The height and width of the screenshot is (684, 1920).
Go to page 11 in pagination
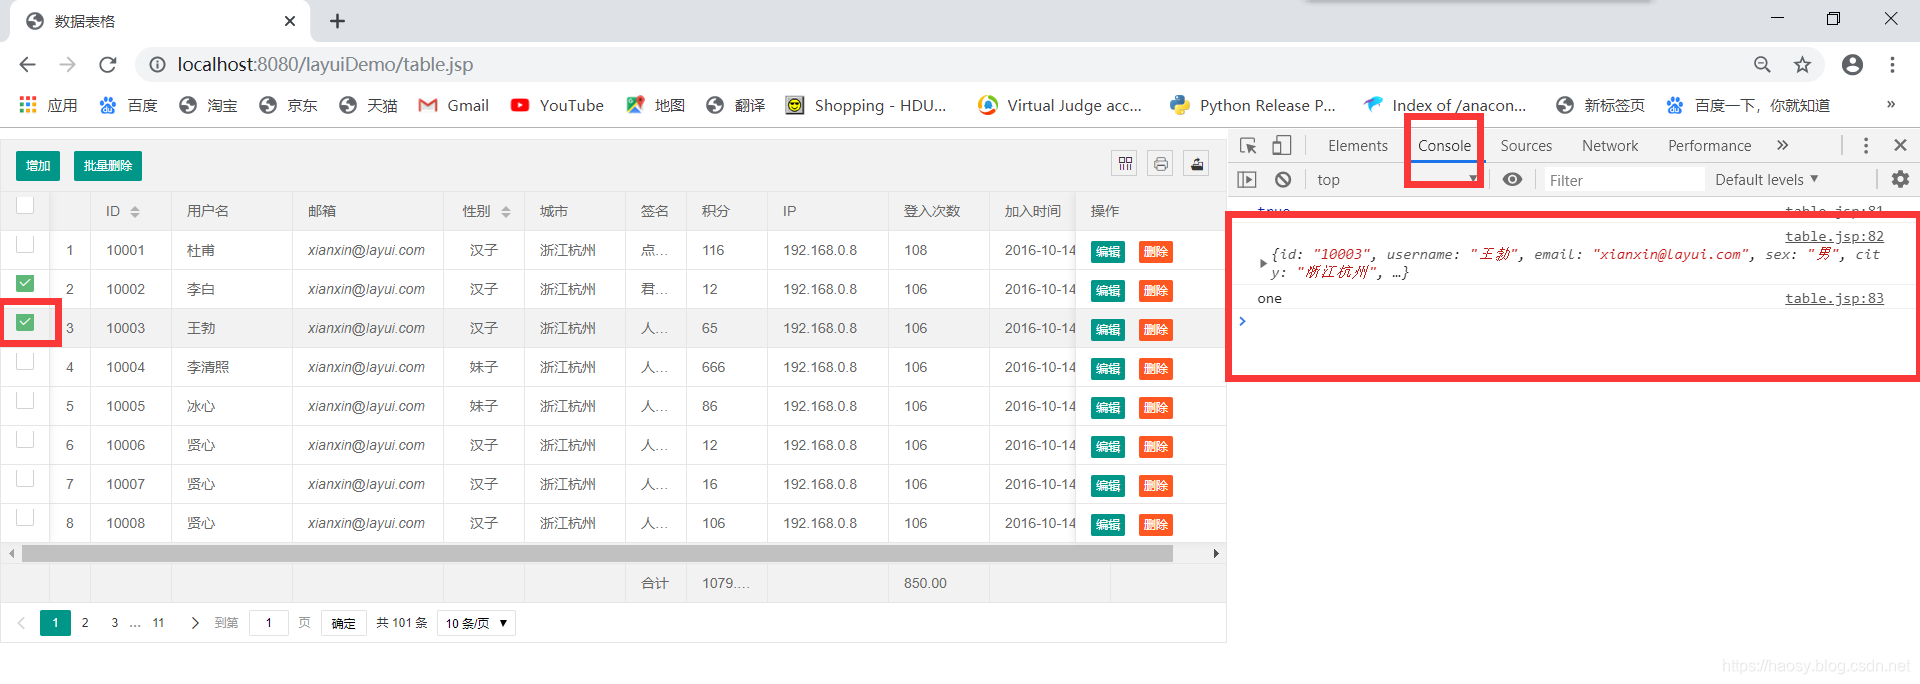coord(158,623)
